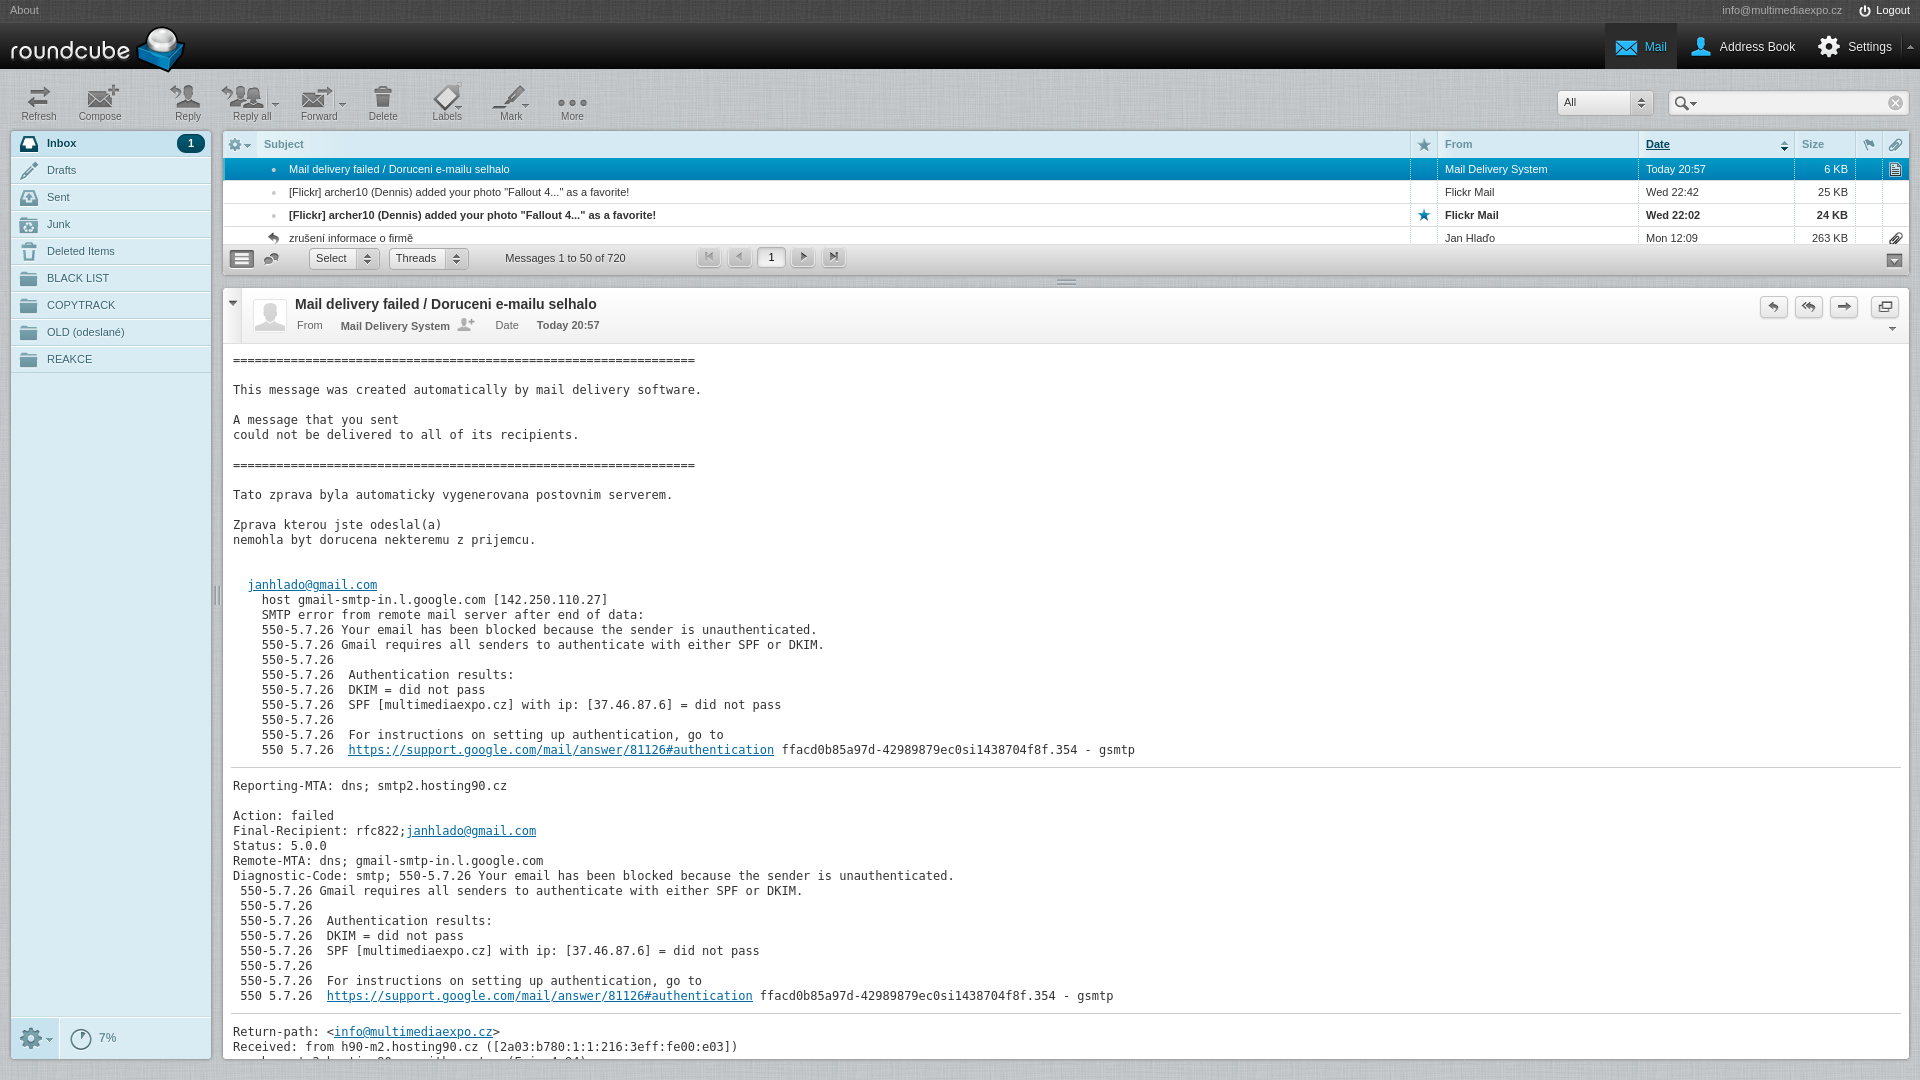1920x1080 pixels.
Task: Open the Threads dropdown
Action: tap(428, 259)
